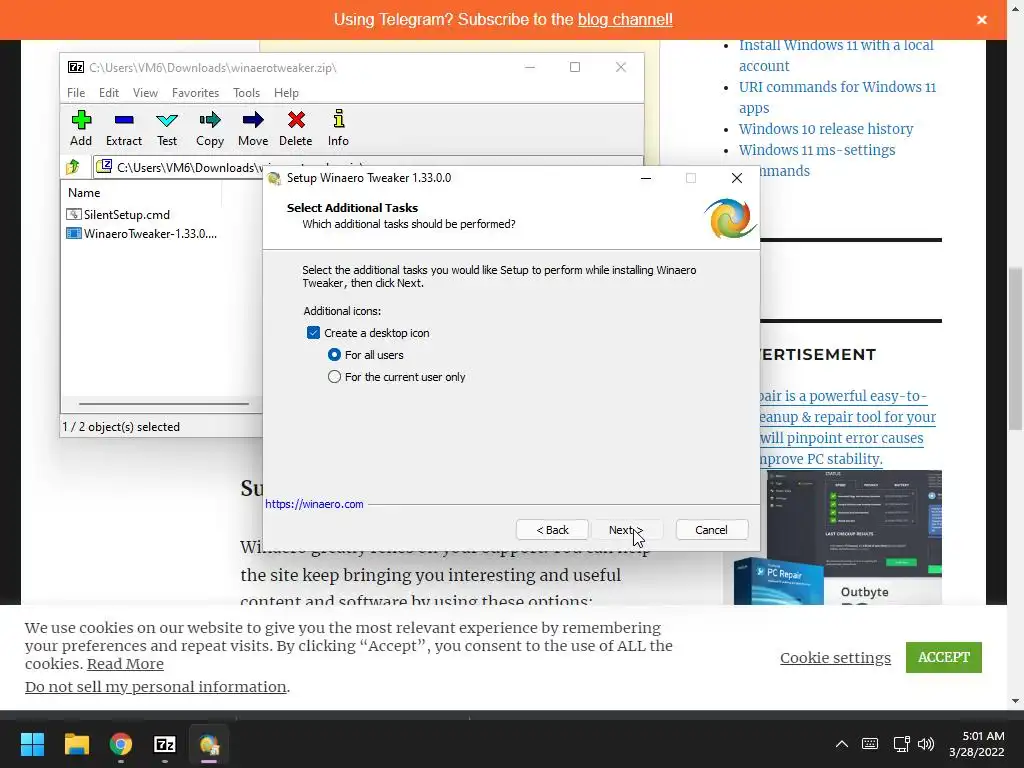Click the browser page vertical scrollbar
Screen dimensions: 1024x768
coord(1015,348)
